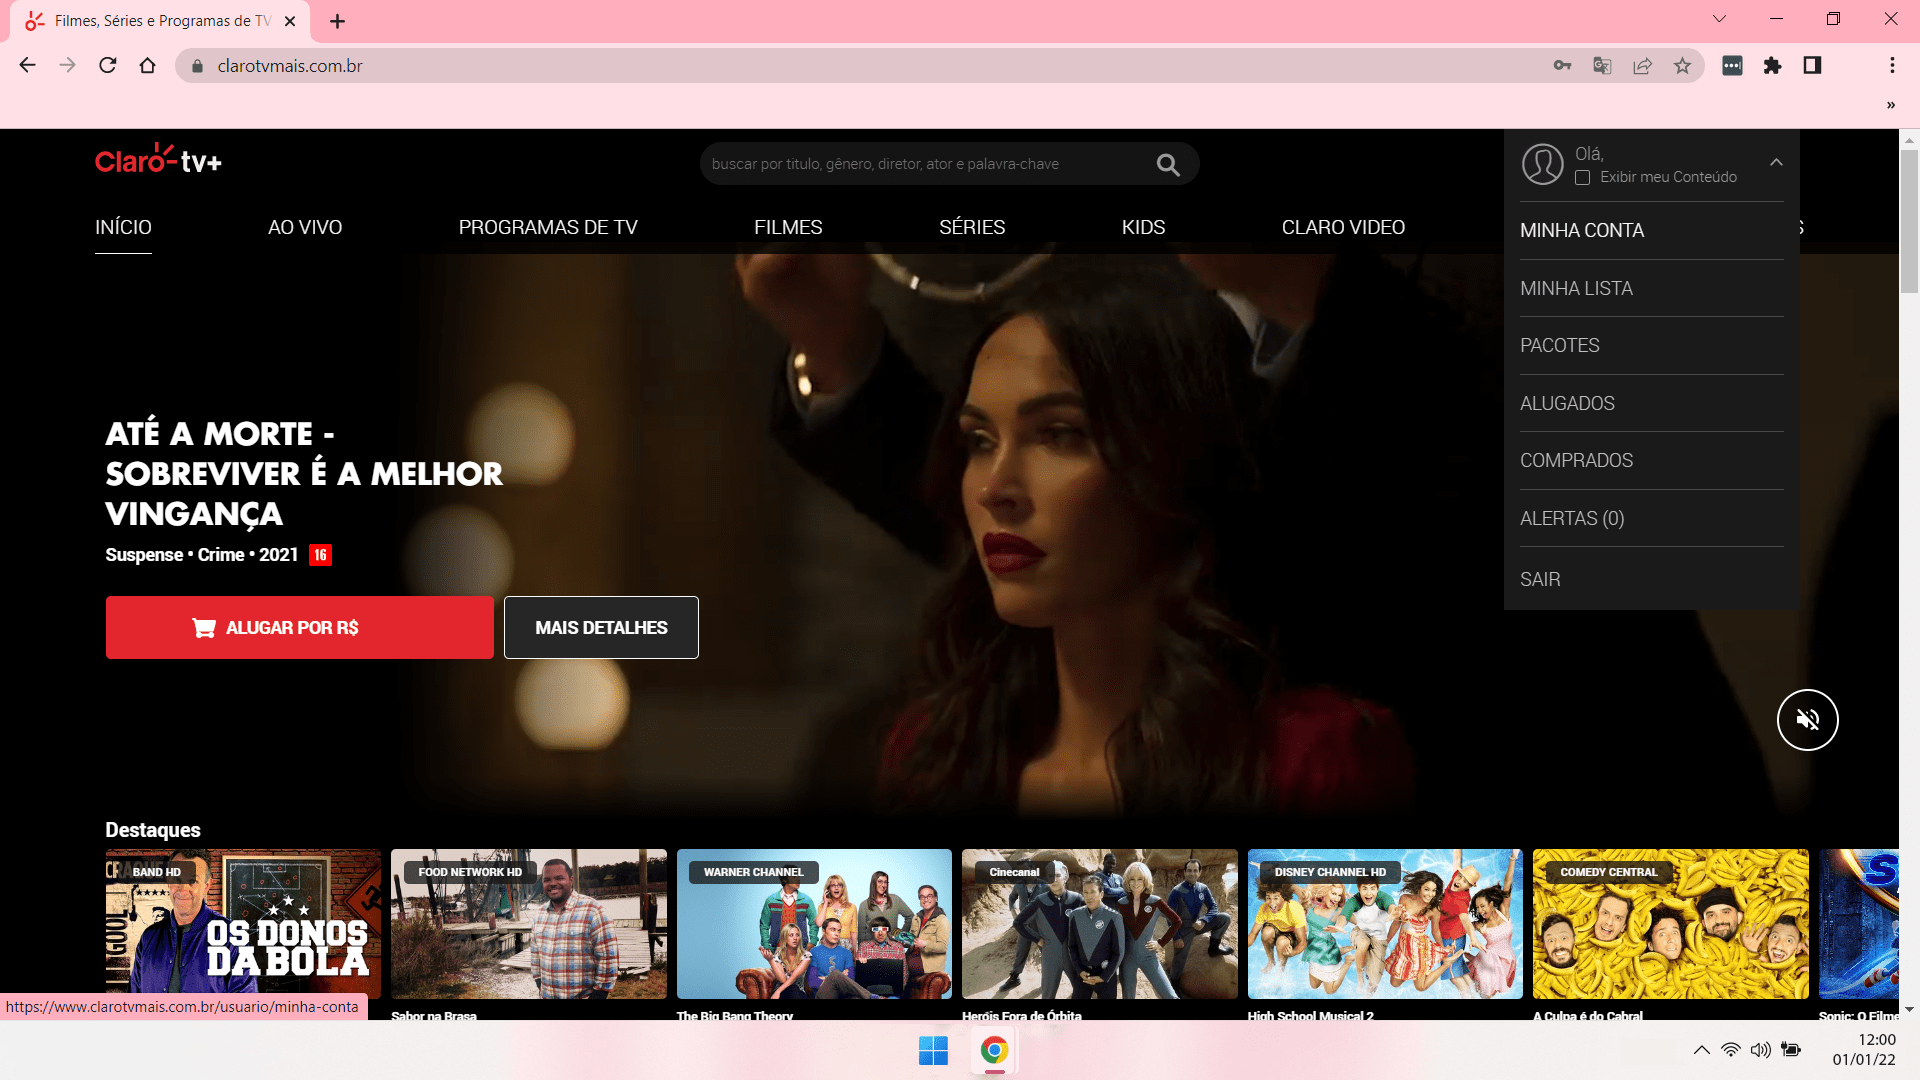Viewport: 1920px width, 1080px height.
Task: Open Sabor na Brasa thumbnail
Action: point(528,924)
